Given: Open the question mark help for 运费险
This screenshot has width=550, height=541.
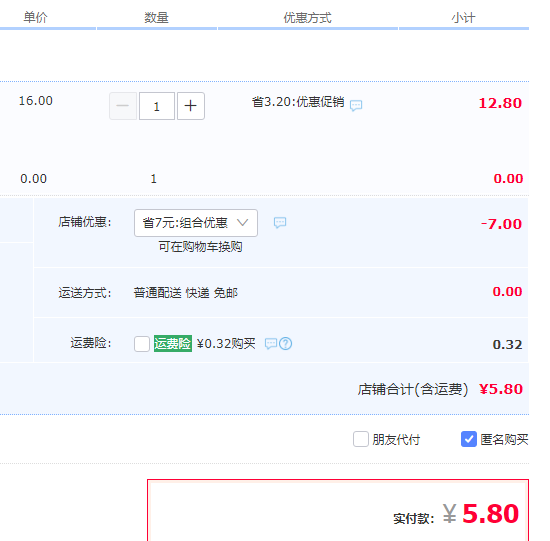Looking at the screenshot, I should pos(286,343).
